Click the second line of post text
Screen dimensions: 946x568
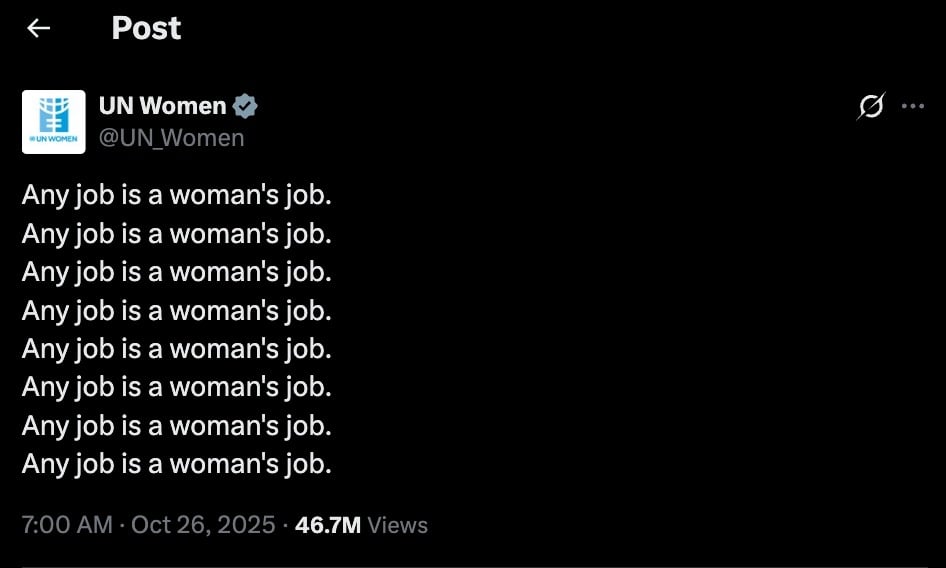point(176,233)
